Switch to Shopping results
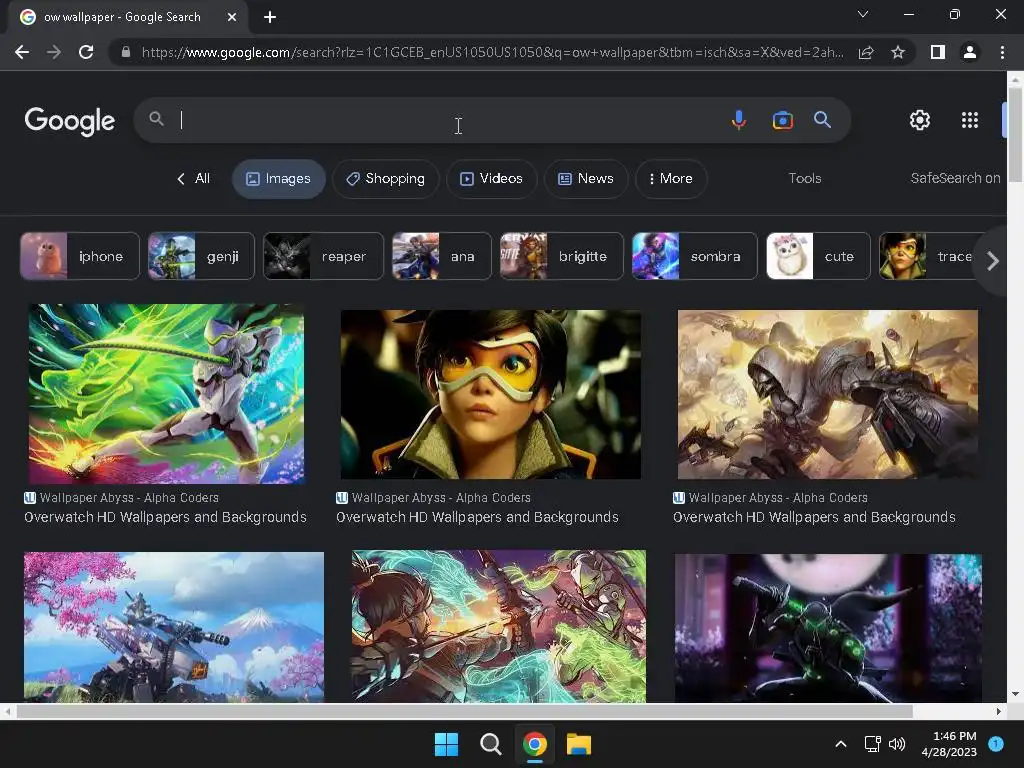 click(x=386, y=178)
